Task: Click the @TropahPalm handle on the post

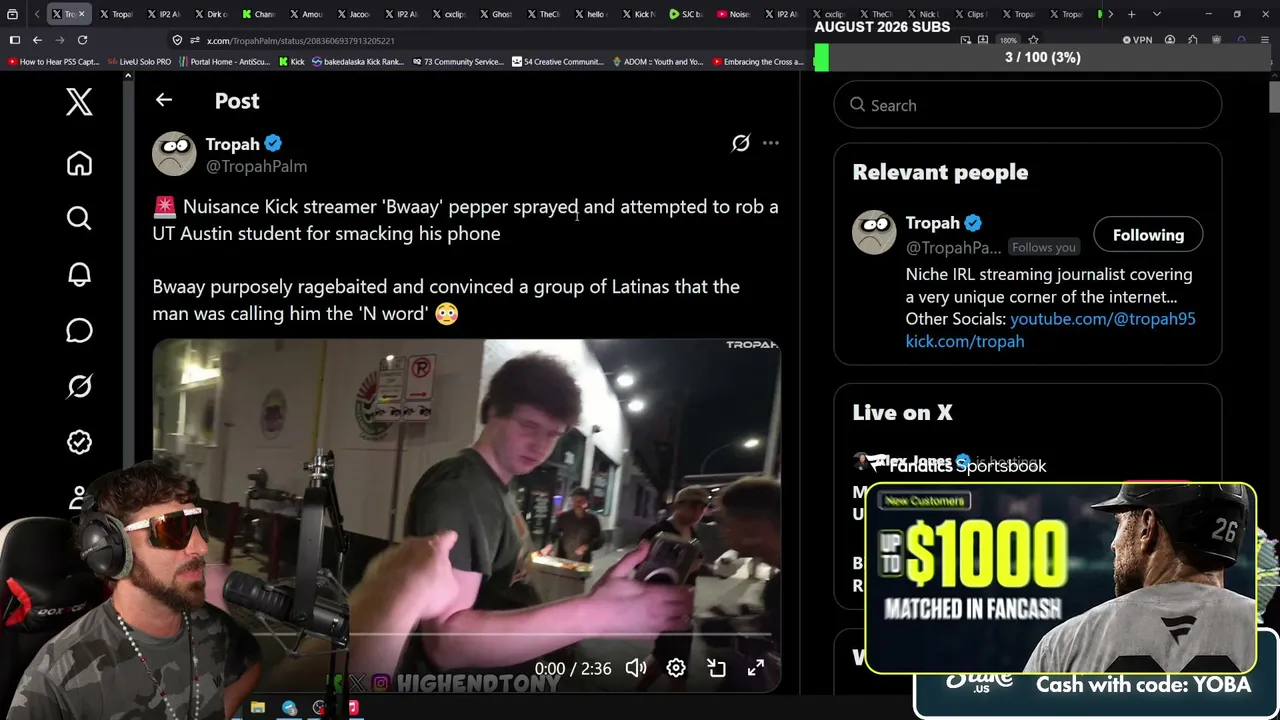Action: tap(256, 166)
